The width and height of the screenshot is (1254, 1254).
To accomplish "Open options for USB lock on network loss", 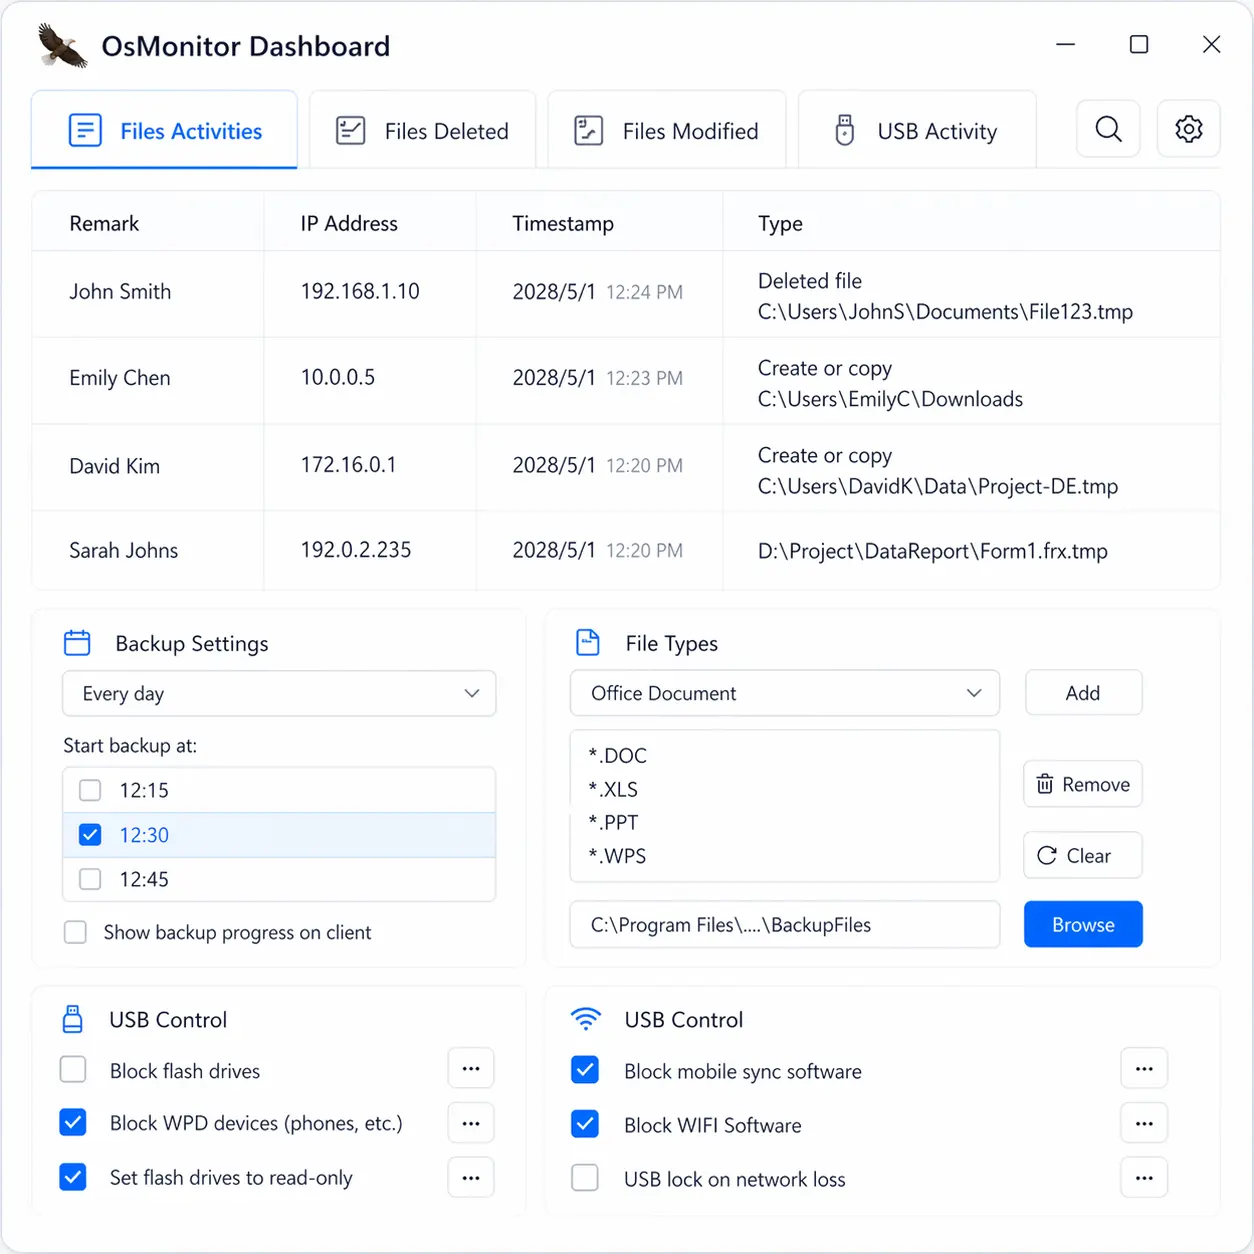I will [1144, 1177].
